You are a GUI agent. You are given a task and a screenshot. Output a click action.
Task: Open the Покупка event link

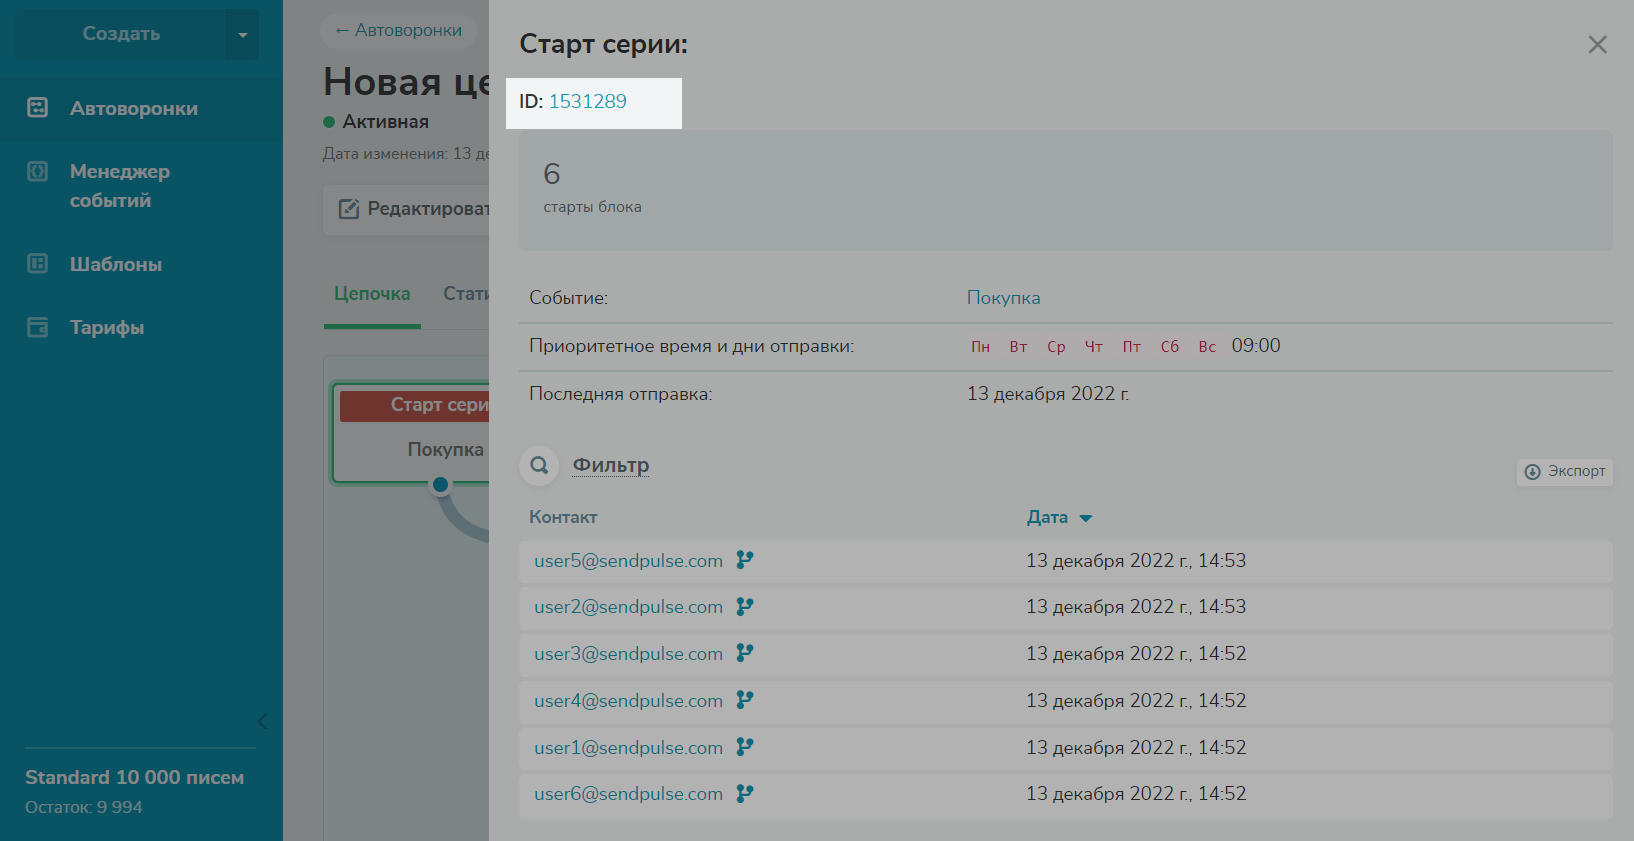1003,298
